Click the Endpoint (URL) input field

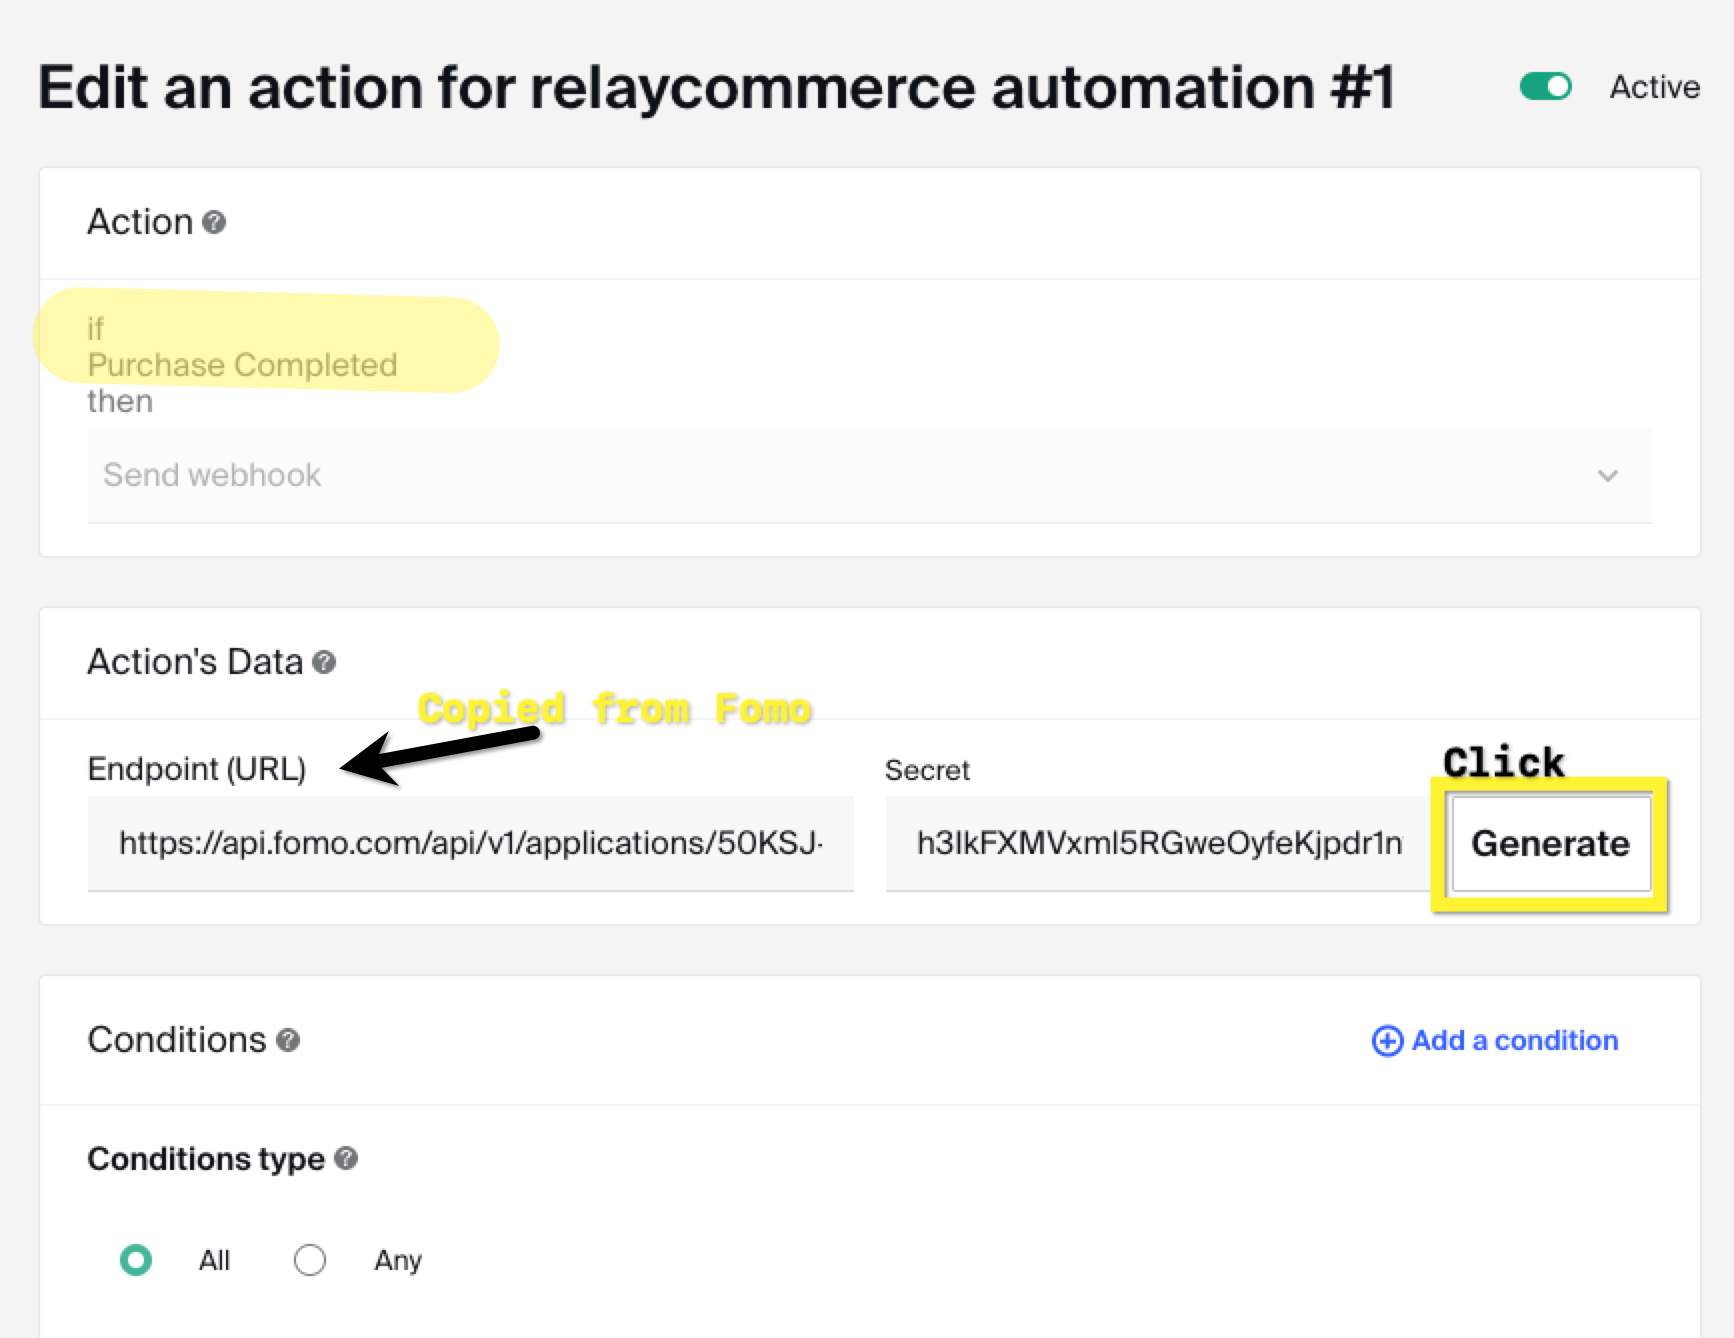click(x=471, y=843)
